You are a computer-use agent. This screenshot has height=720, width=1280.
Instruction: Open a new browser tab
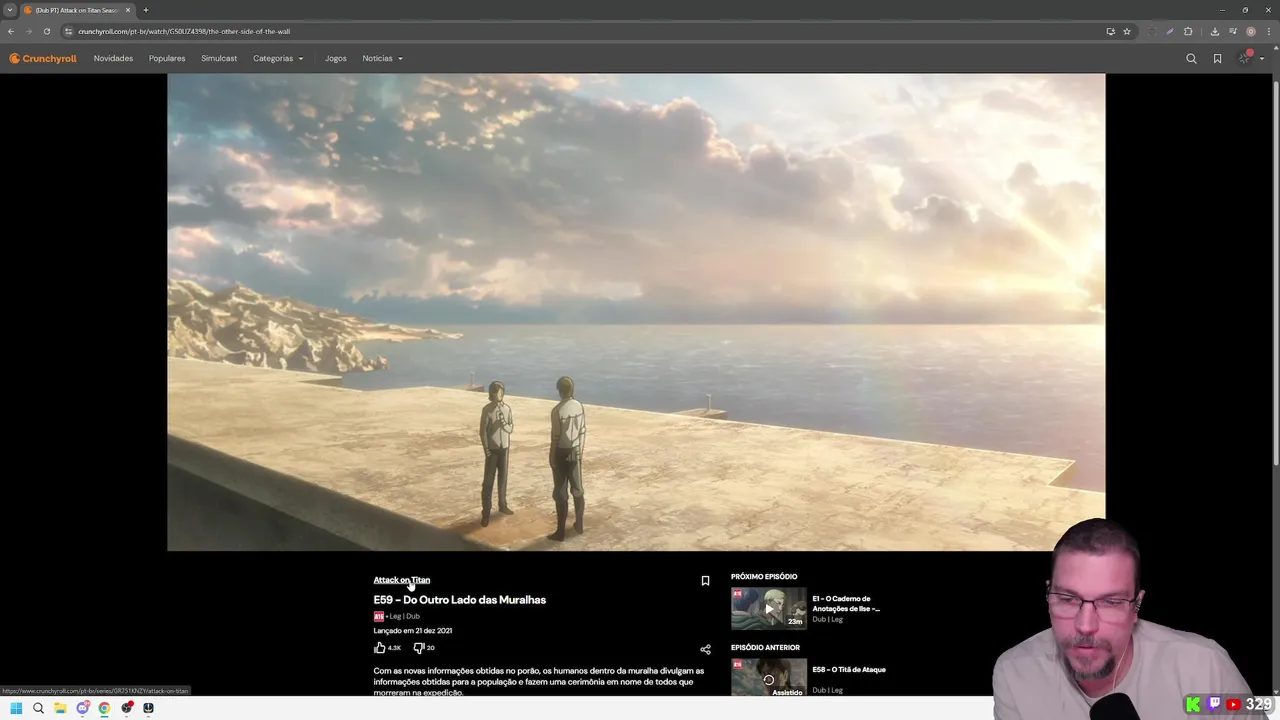tap(146, 10)
